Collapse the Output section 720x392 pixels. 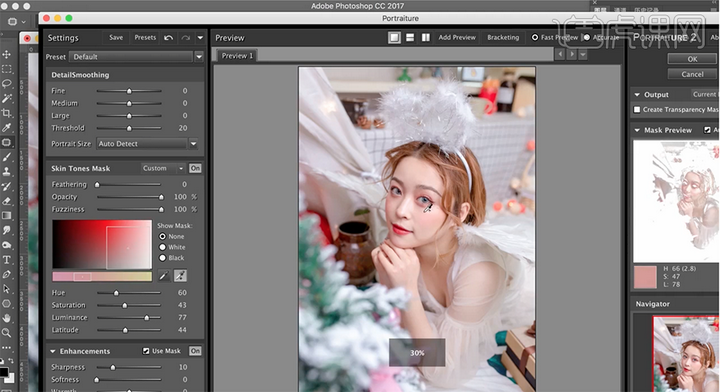637,95
